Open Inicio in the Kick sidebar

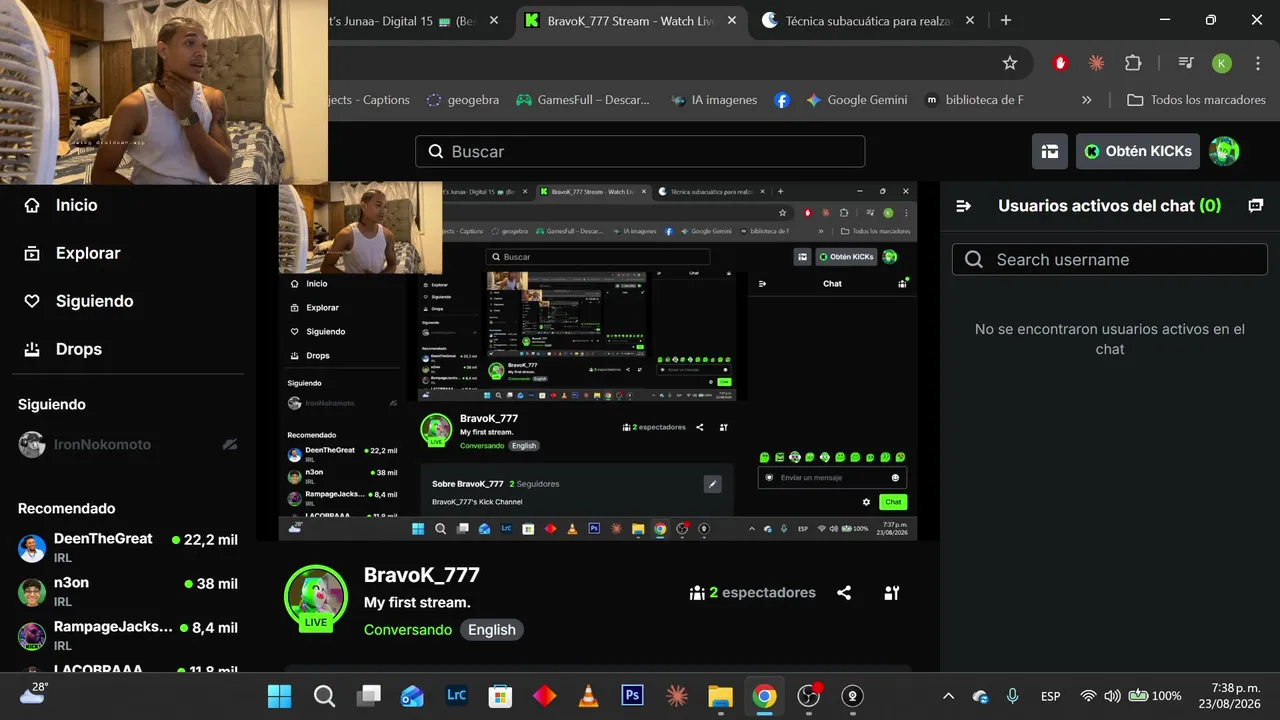pos(61,205)
